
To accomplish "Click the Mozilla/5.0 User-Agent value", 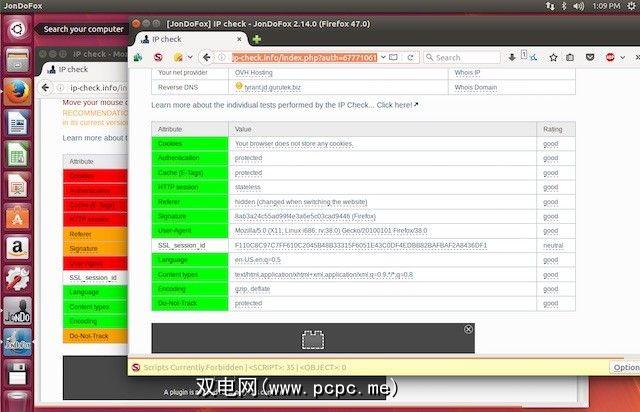I will [331, 231].
